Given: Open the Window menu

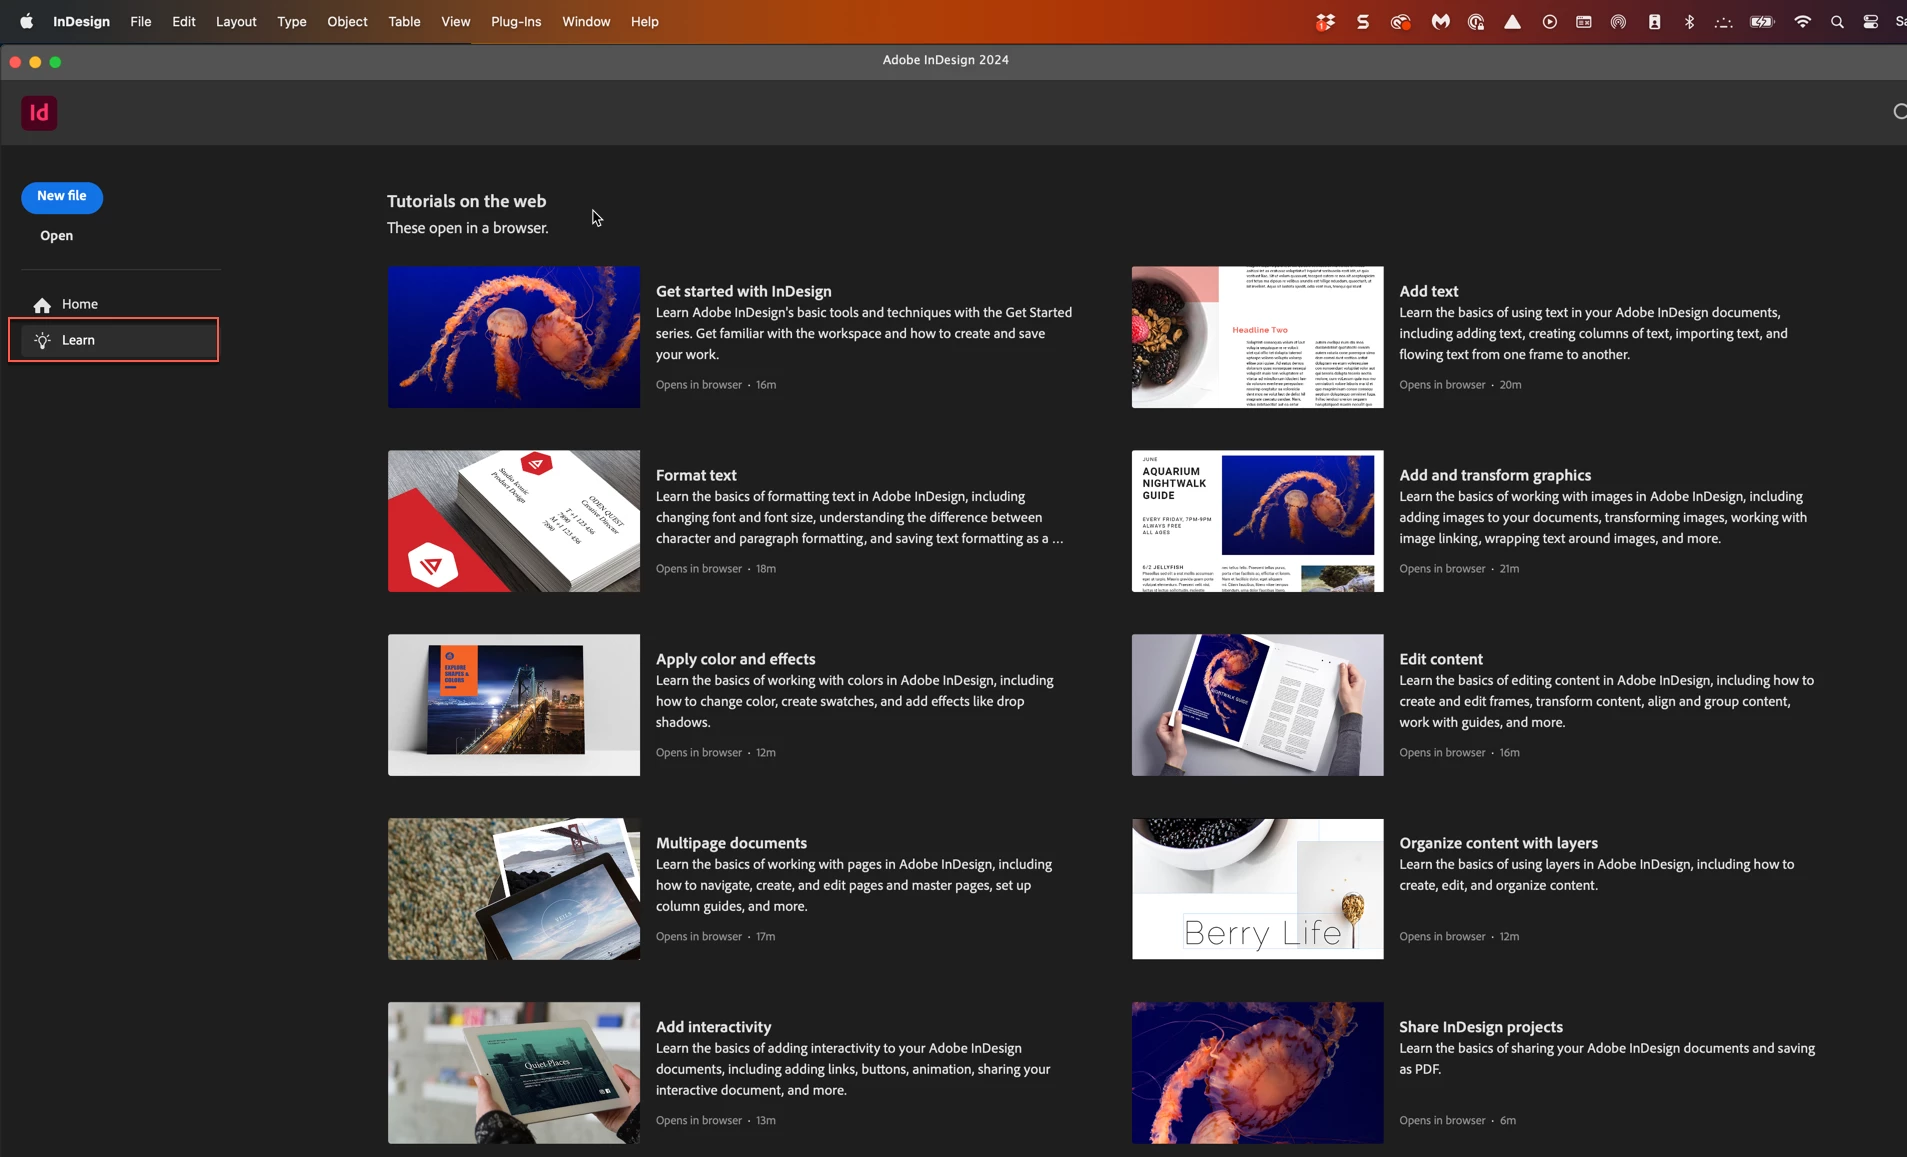Looking at the screenshot, I should point(586,21).
